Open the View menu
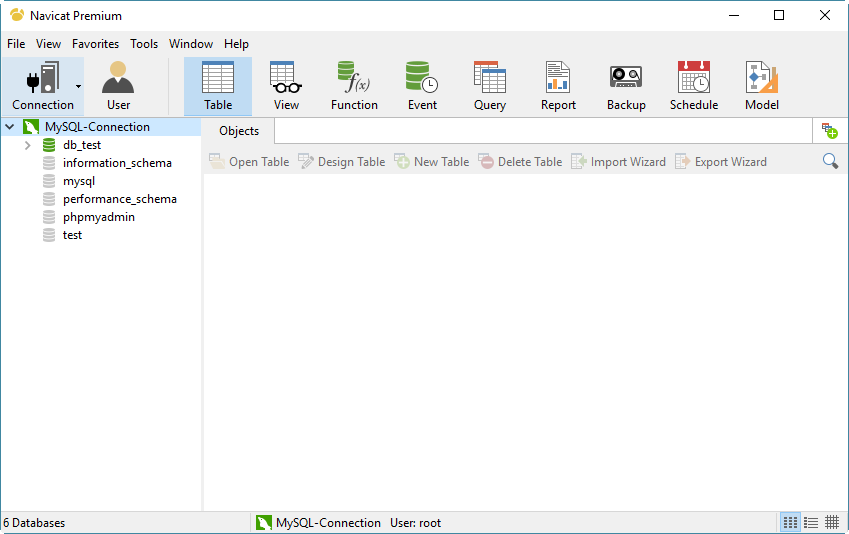 pyautogui.click(x=48, y=44)
